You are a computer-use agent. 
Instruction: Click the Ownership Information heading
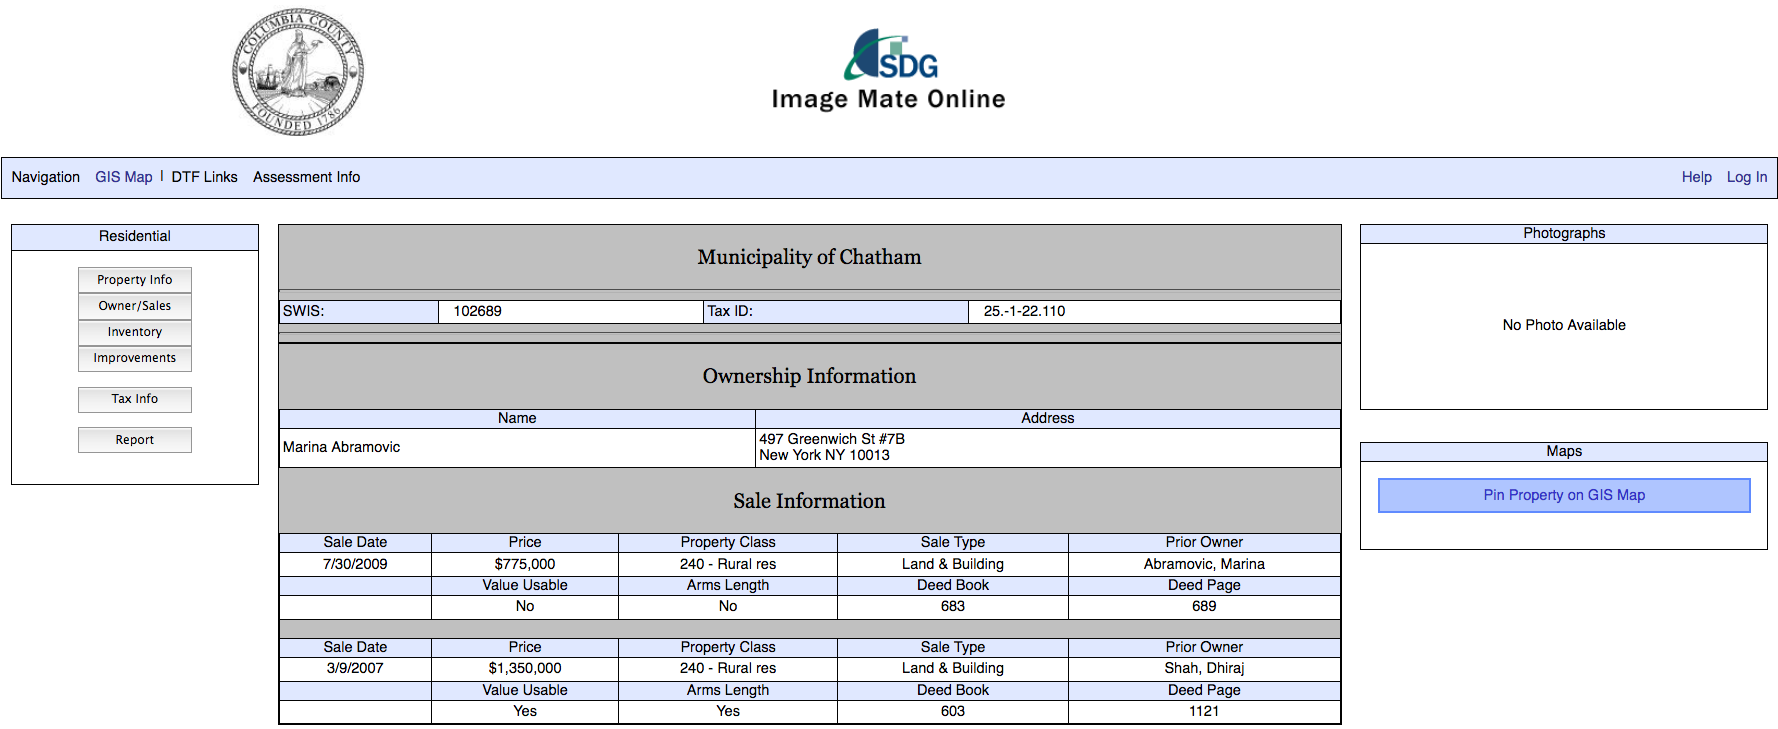click(809, 376)
